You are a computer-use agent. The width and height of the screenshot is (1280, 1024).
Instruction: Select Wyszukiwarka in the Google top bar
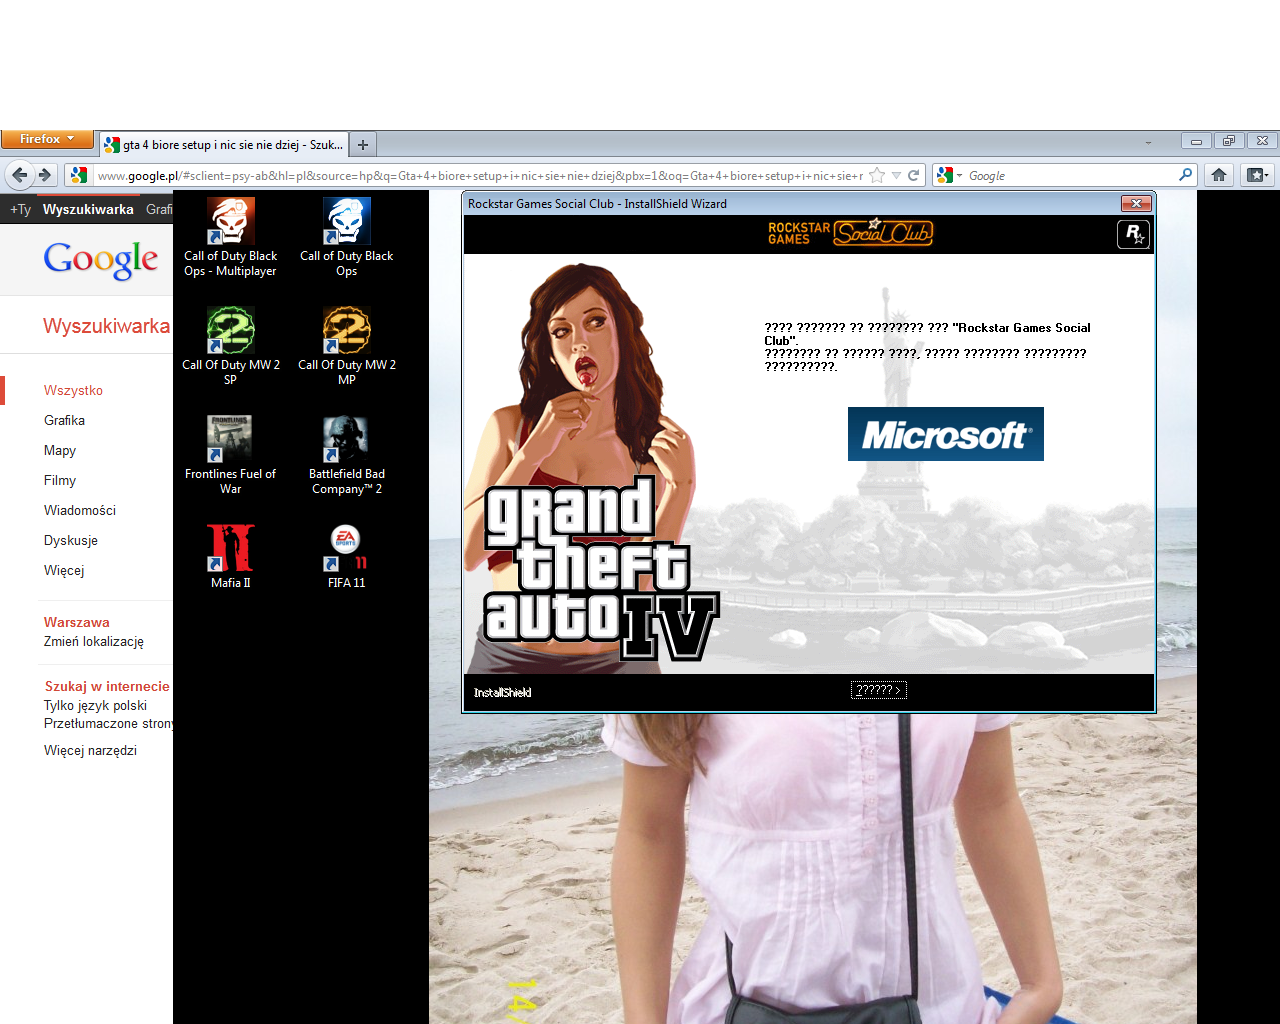88,209
